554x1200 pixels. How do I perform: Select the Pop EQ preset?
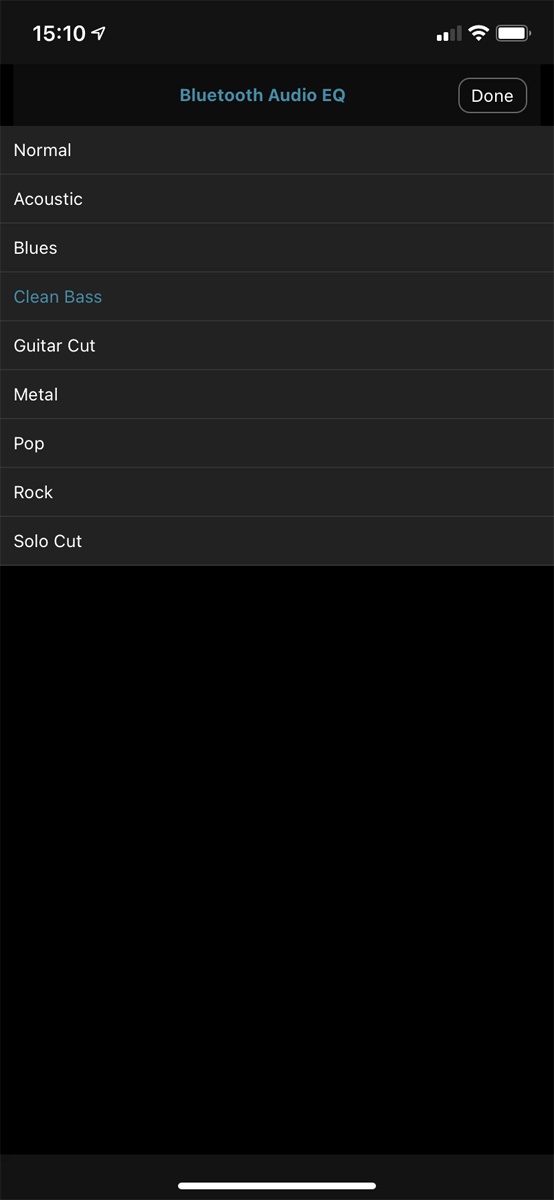pos(277,443)
